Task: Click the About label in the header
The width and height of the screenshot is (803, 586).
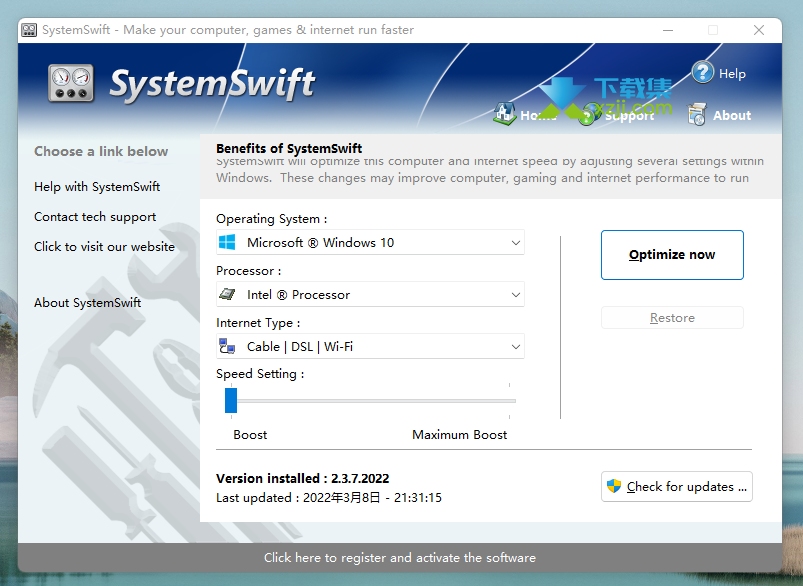Action: tap(732, 115)
